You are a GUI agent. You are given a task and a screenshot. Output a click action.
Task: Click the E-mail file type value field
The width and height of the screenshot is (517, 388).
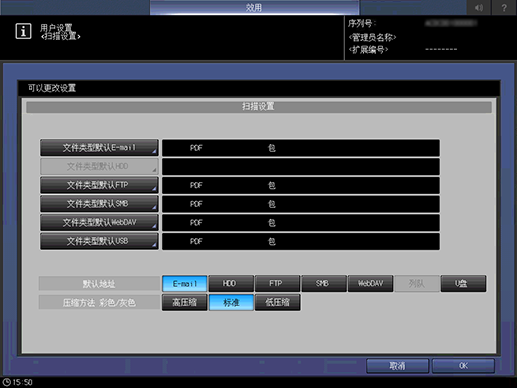(x=301, y=148)
